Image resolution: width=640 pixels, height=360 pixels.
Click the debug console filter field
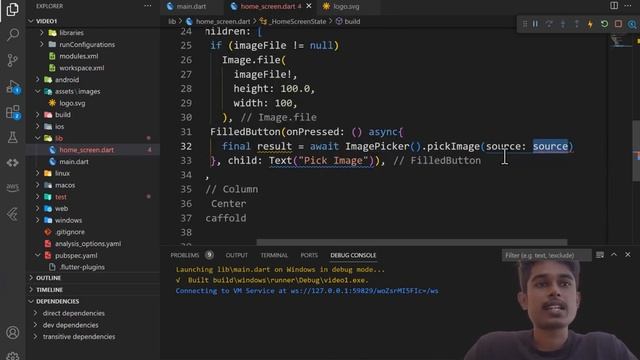pyautogui.click(x=546, y=255)
